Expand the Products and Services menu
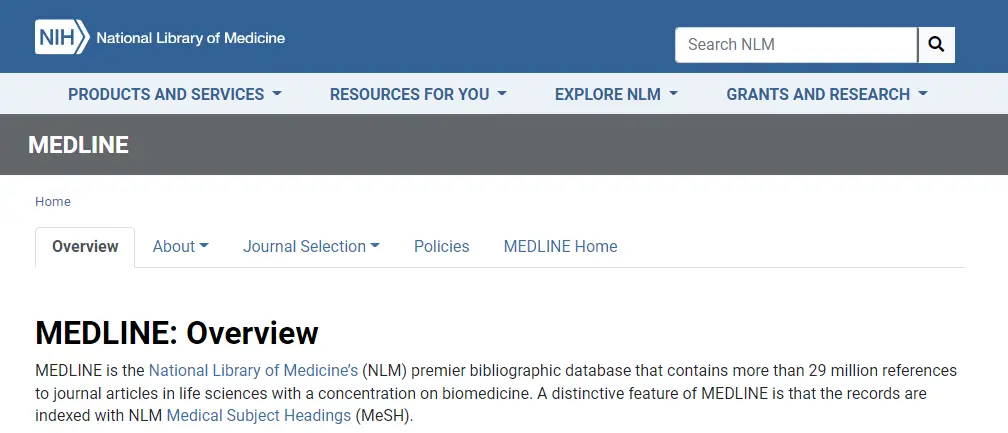The image size is (1008, 433). click(x=175, y=94)
